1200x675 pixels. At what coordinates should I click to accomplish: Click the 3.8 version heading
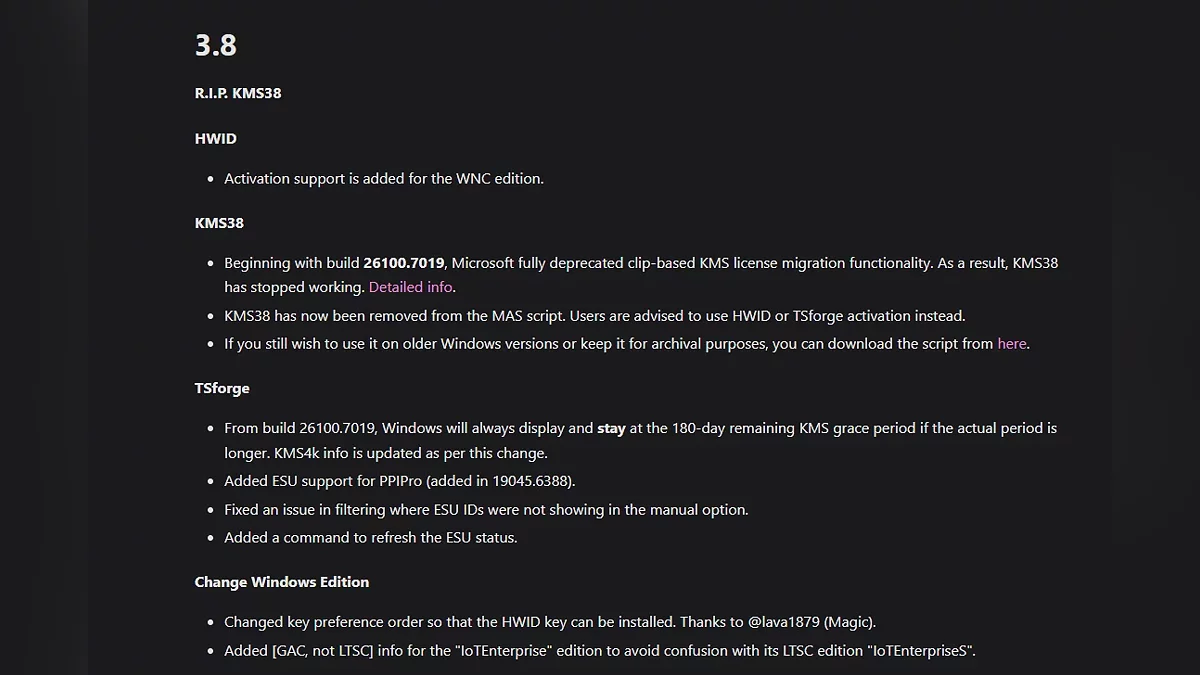216,45
